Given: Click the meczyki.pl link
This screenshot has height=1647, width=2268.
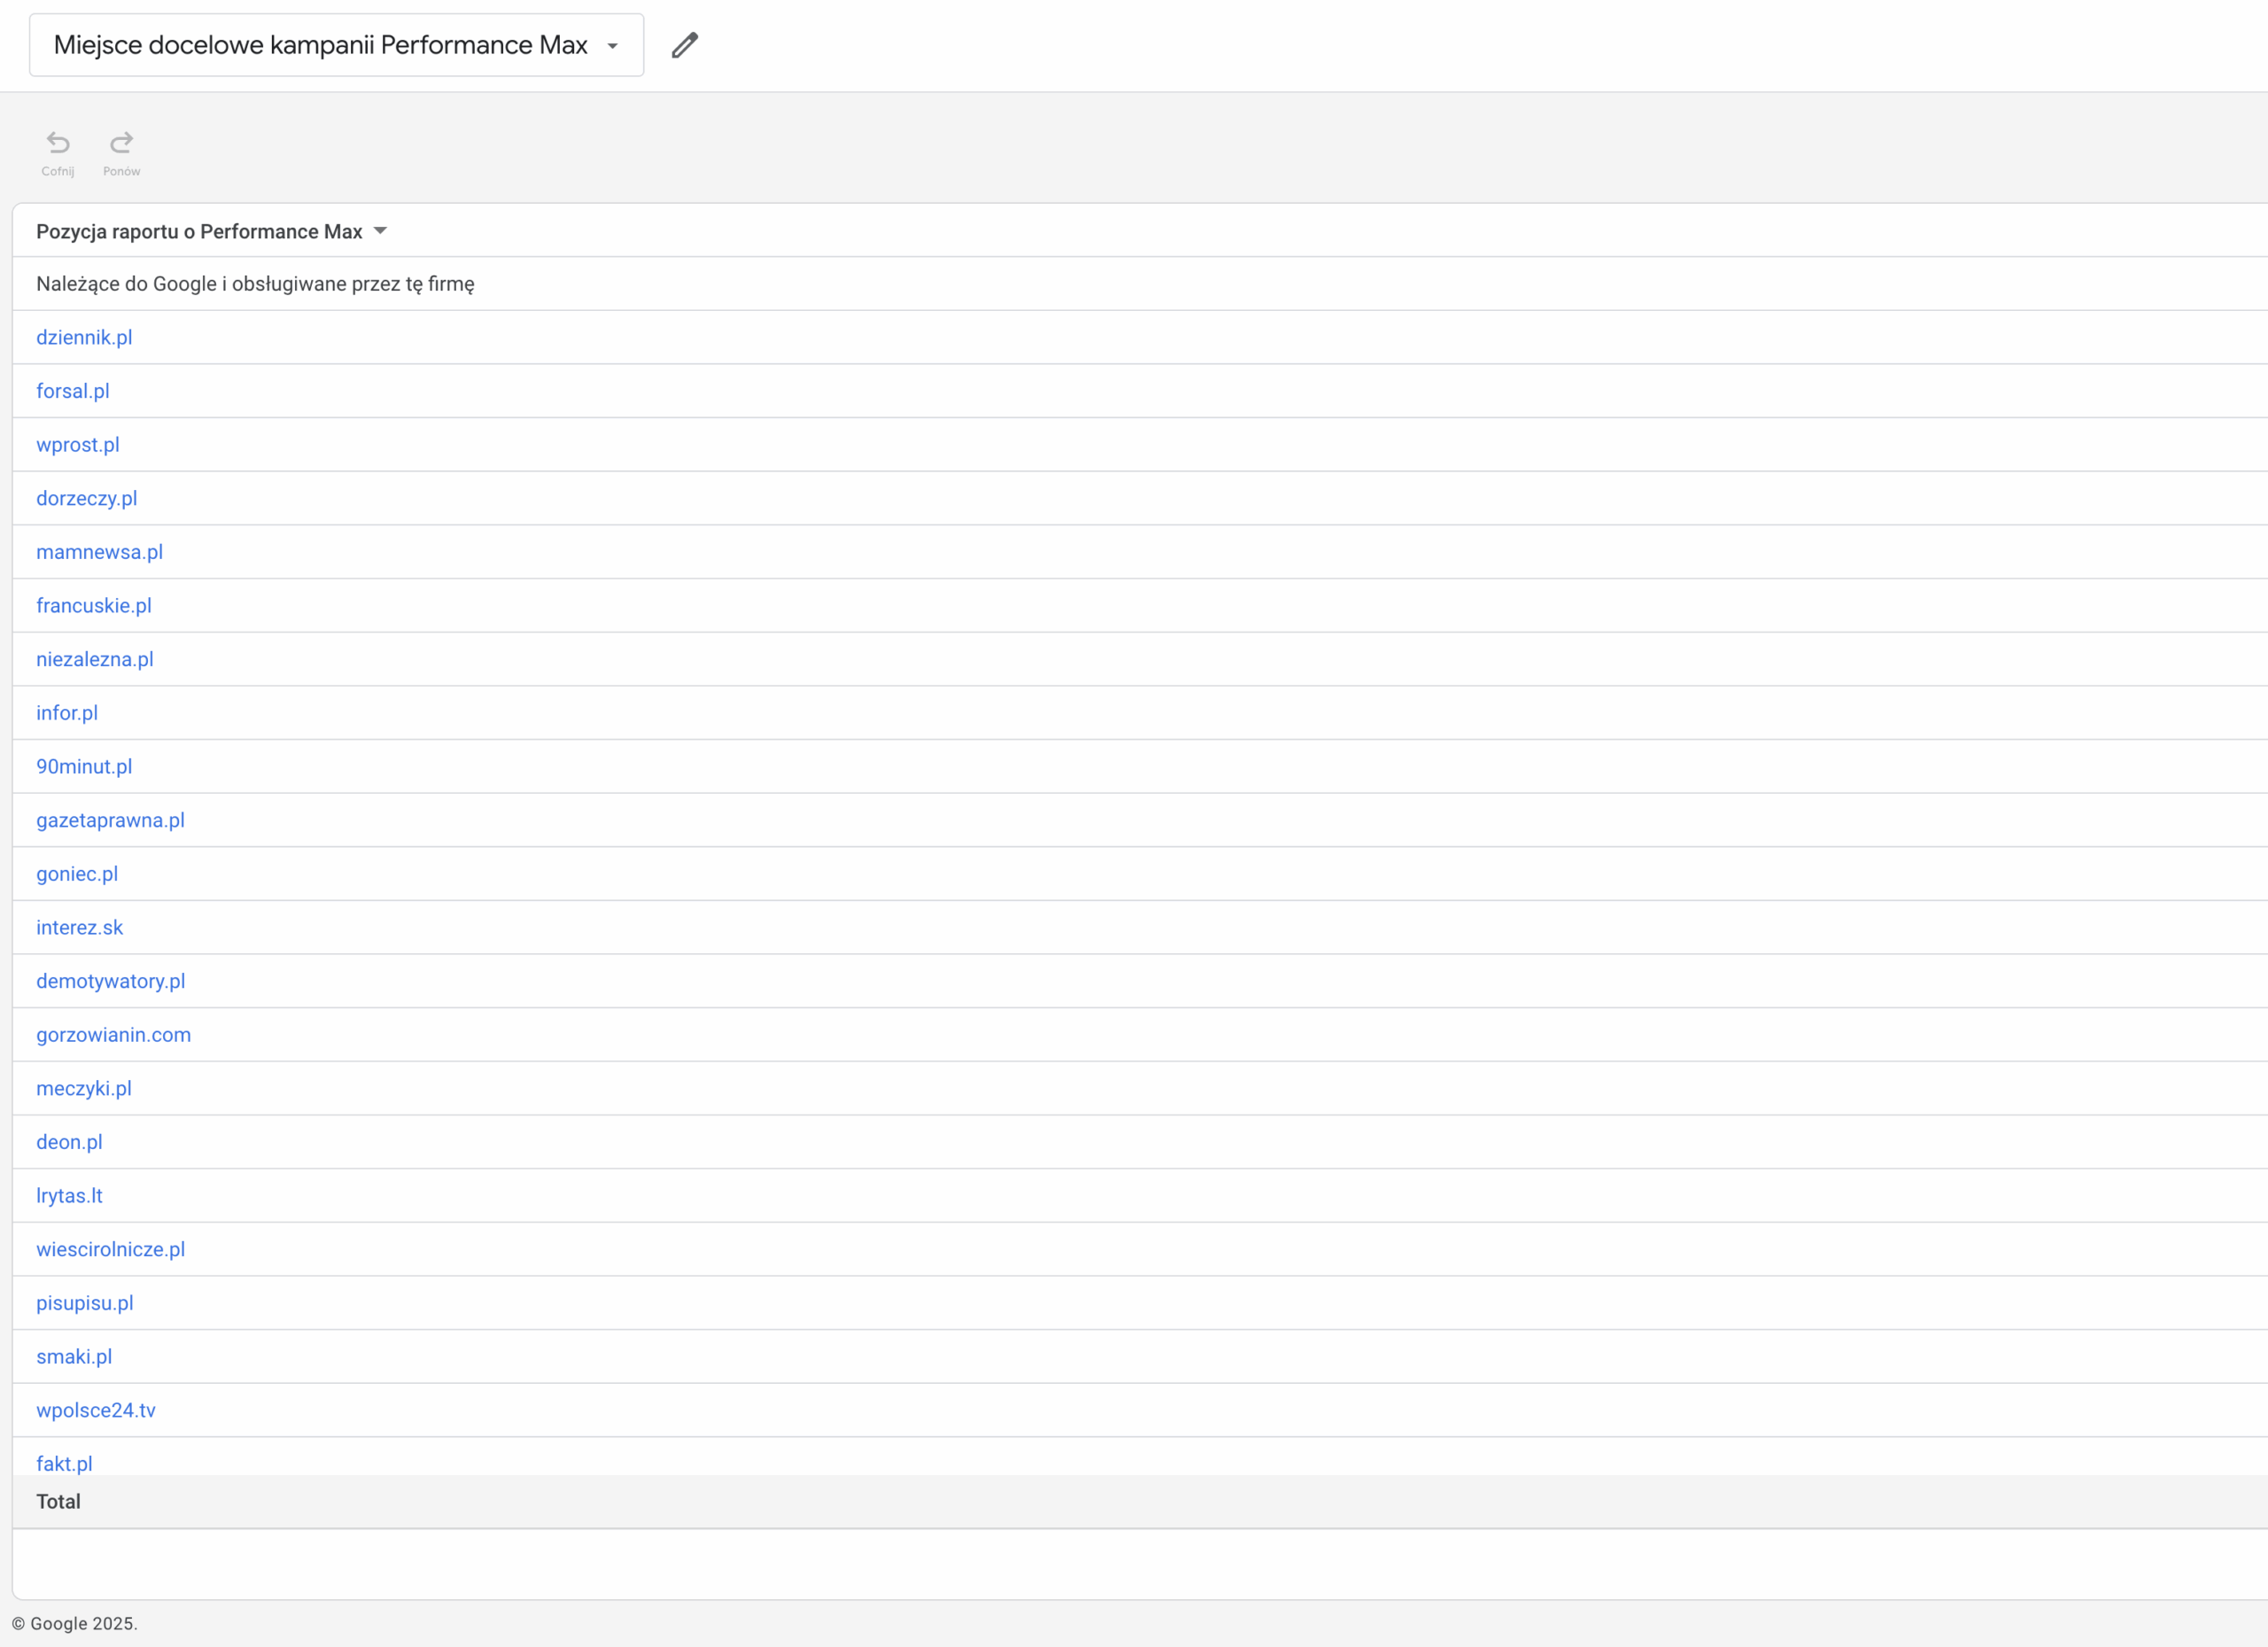Looking at the screenshot, I should (84, 1089).
